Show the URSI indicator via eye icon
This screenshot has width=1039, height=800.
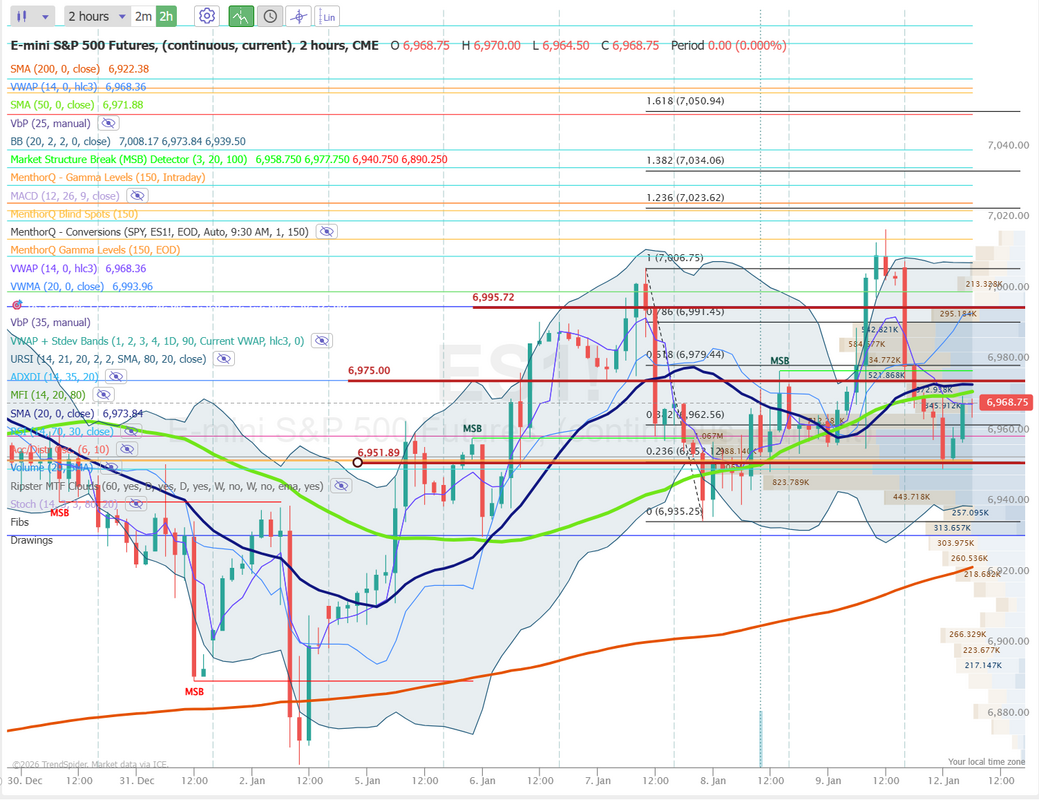(x=222, y=359)
